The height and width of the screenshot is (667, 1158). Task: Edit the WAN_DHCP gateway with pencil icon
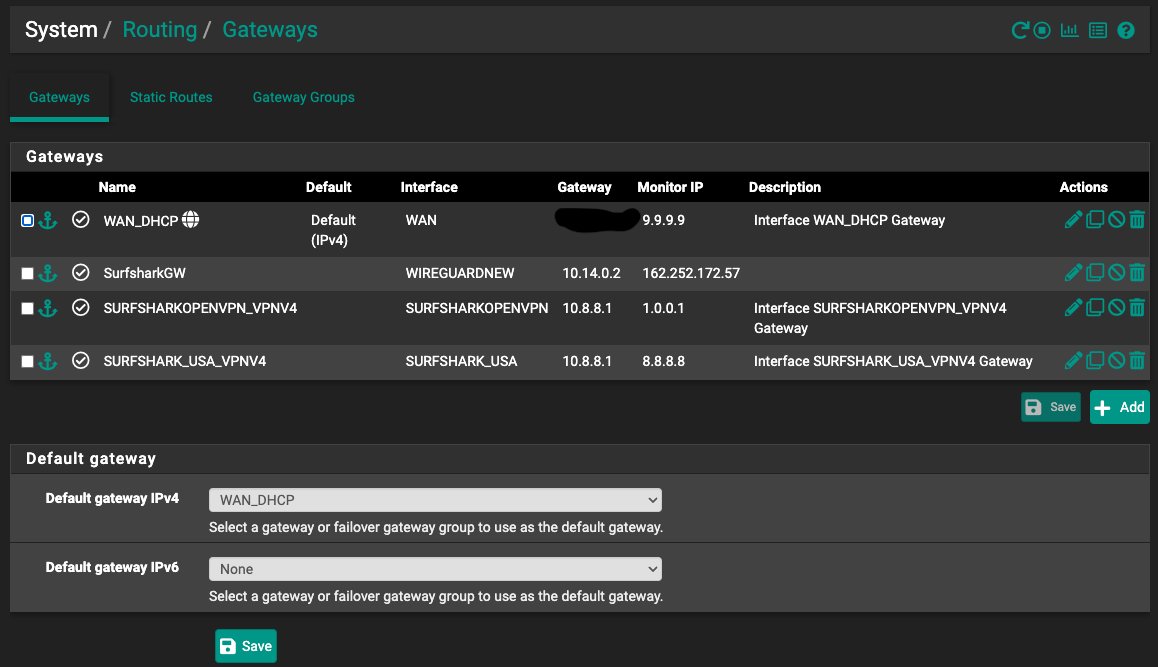(x=1073, y=219)
